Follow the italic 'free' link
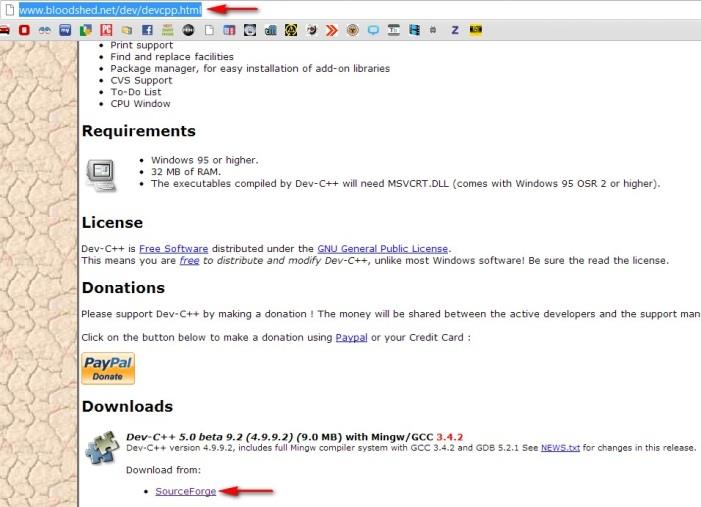This screenshot has height=507, width=701. (190, 260)
